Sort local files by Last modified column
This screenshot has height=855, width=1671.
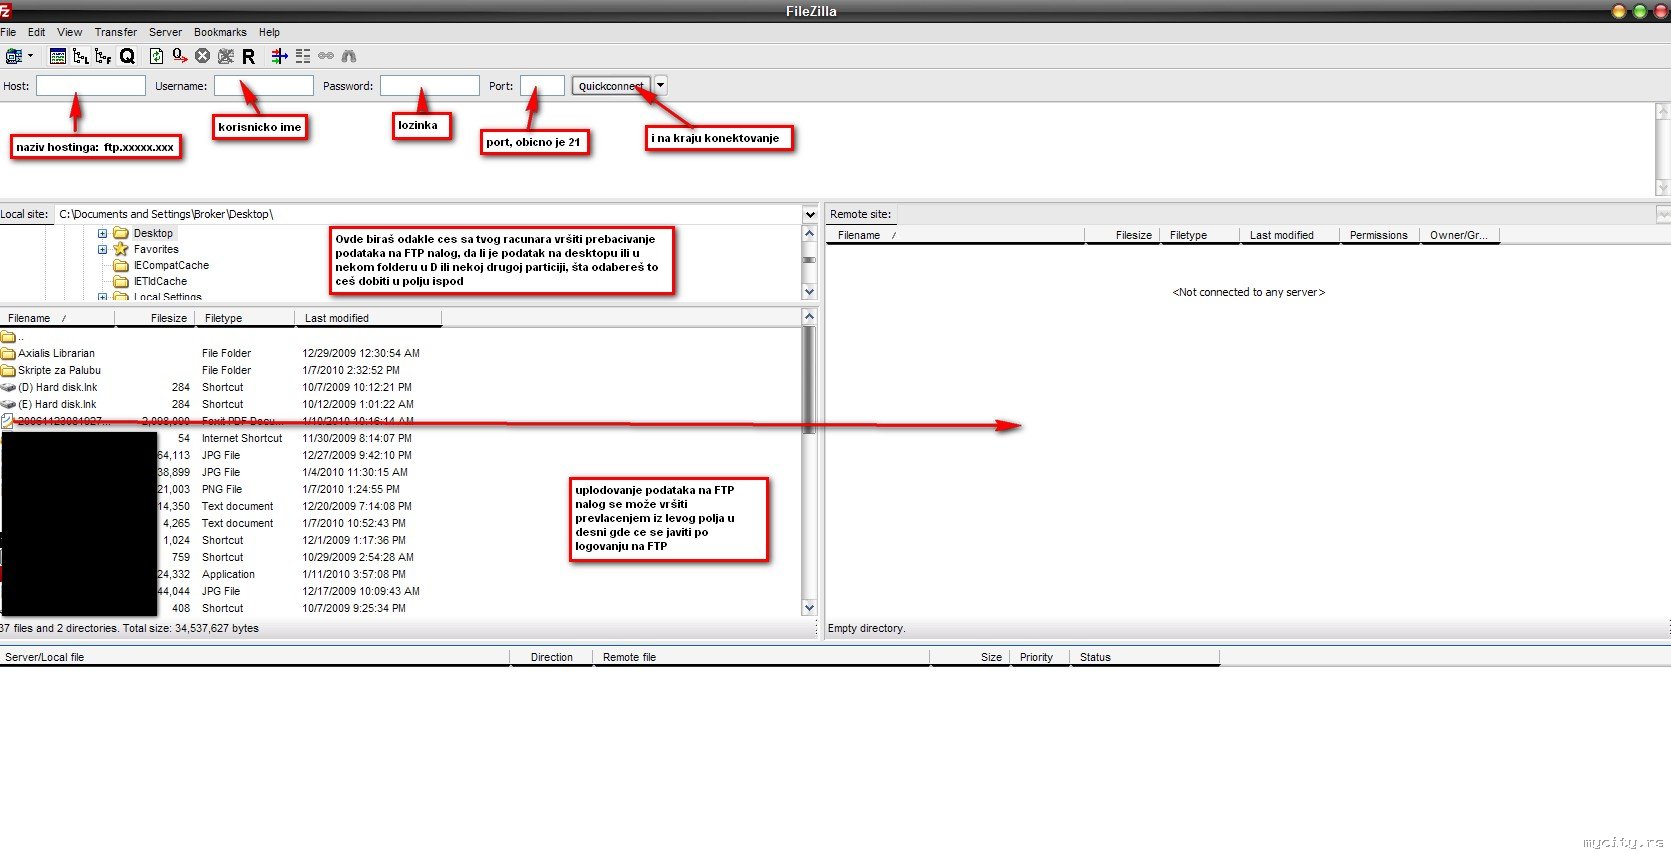pyautogui.click(x=369, y=318)
